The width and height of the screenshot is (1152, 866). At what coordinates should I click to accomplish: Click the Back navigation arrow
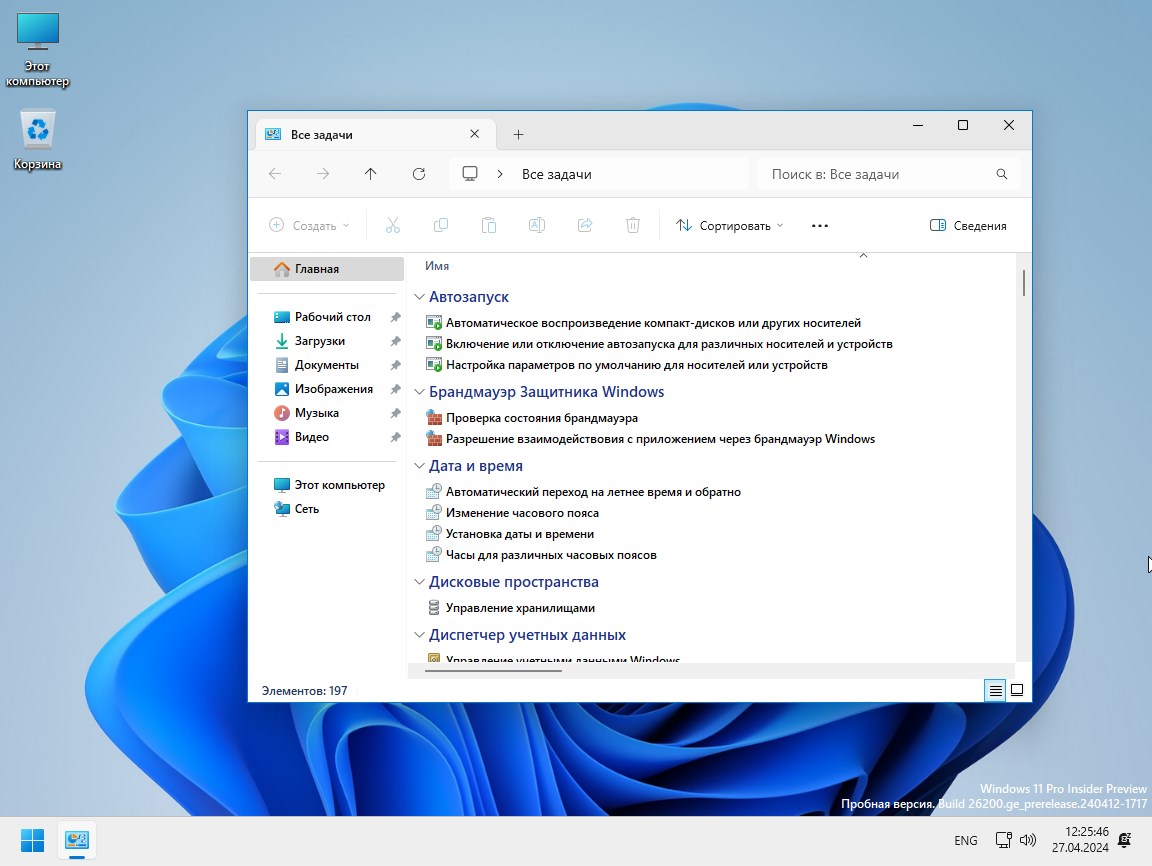click(275, 174)
